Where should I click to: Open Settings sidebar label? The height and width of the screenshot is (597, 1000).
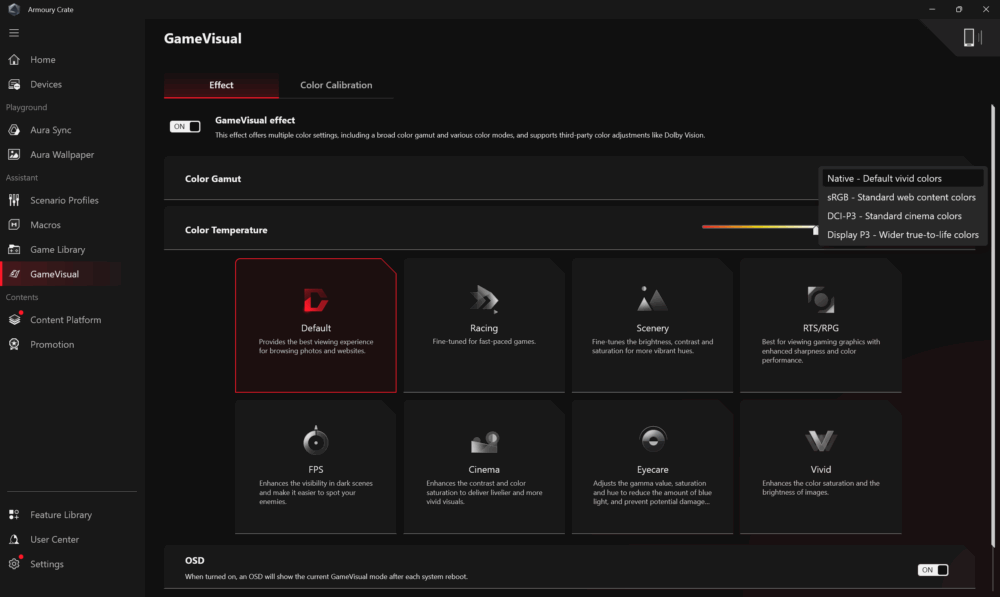pyautogui.click(x=47, y=564)
